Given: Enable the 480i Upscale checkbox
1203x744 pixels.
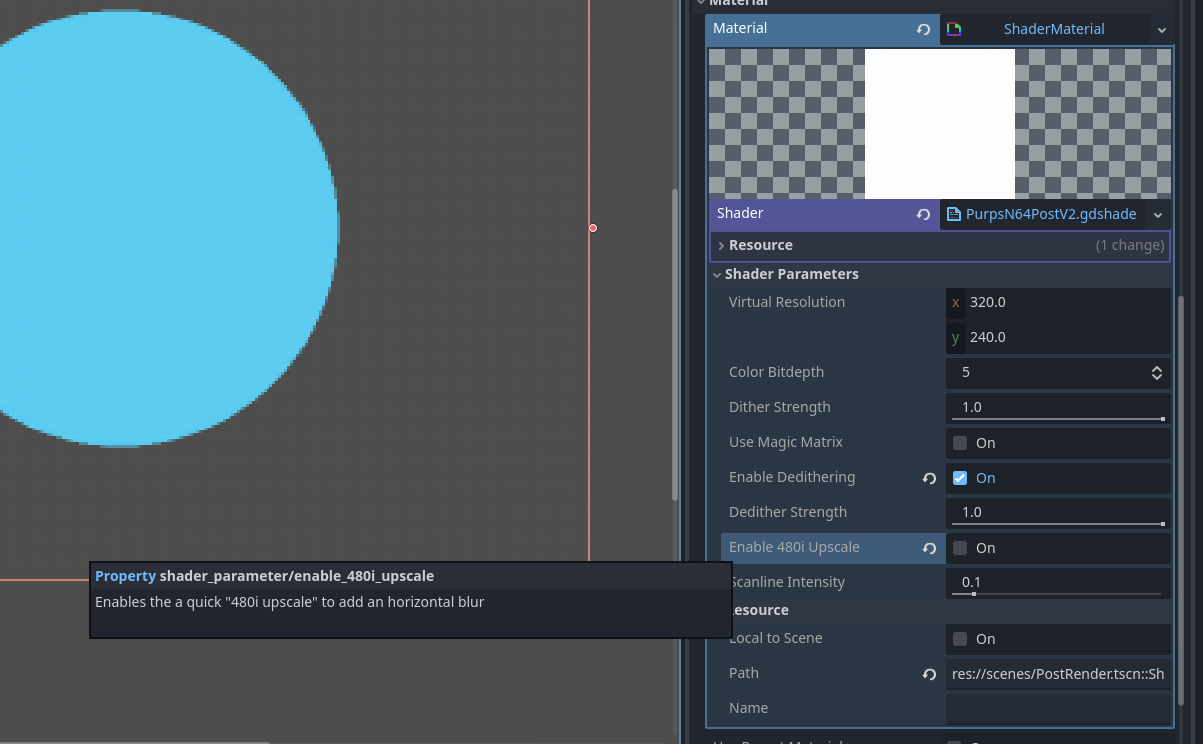Looking at the screenshot, I should coord(960,548).
